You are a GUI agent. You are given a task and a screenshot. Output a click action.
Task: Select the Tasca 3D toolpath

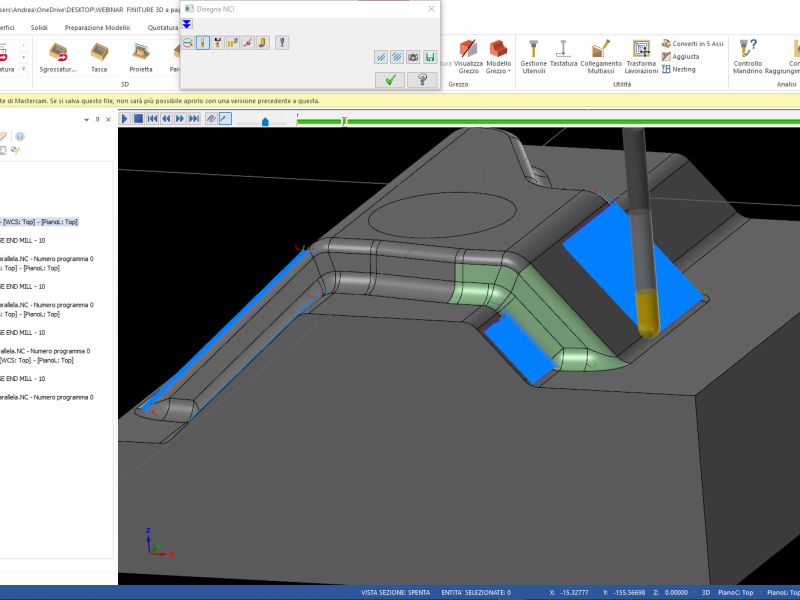(x=99, y=58)
